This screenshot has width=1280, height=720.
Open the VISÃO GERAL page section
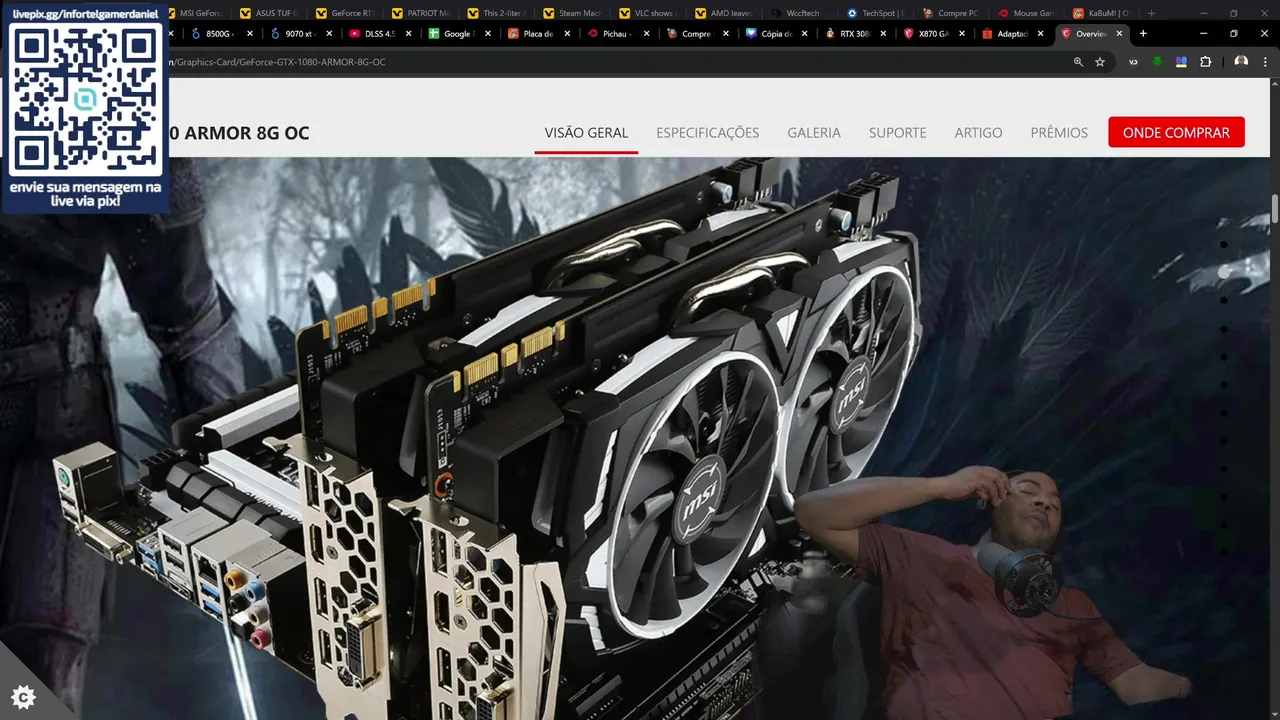[x=586, y=133]
